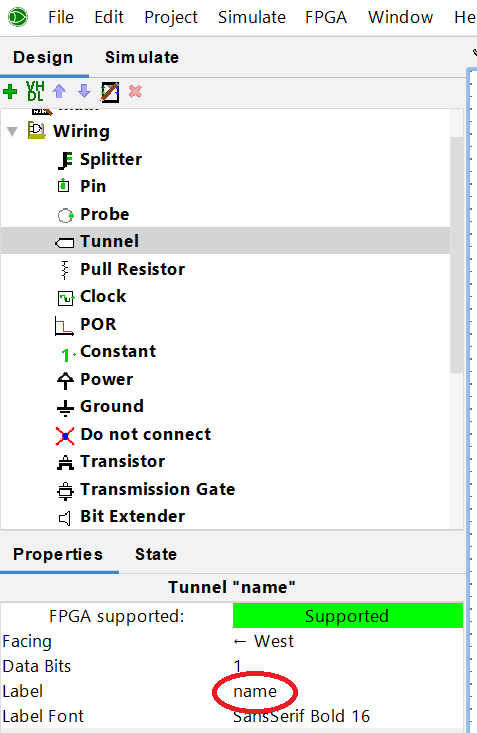
Task: Choose the Pull Resistor item
Action: (x=132, y=269)
